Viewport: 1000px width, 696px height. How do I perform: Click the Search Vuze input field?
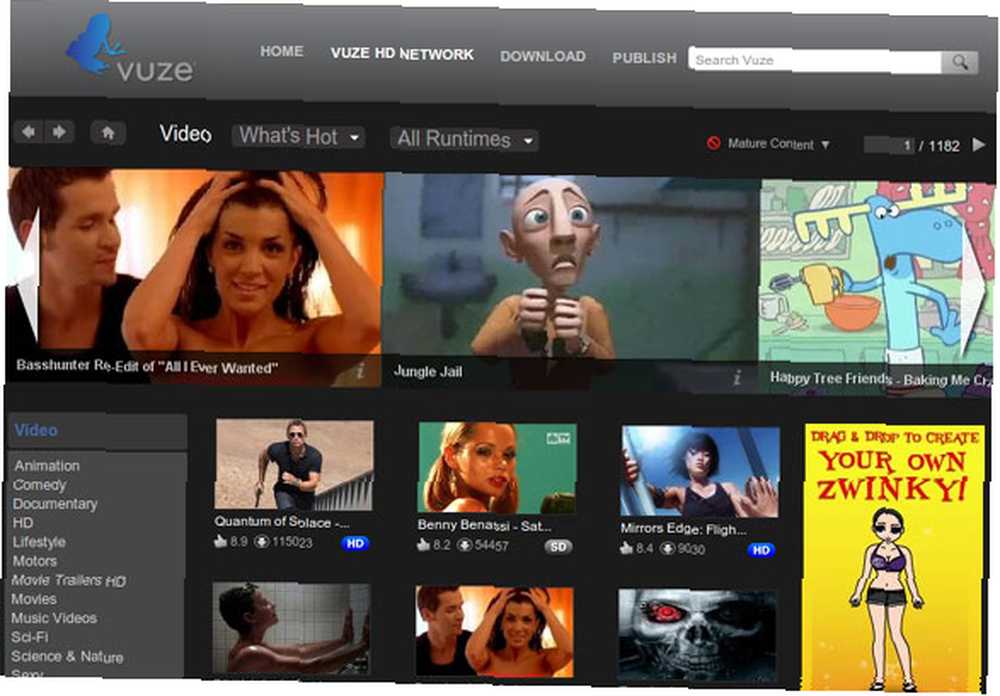(815, 60)
